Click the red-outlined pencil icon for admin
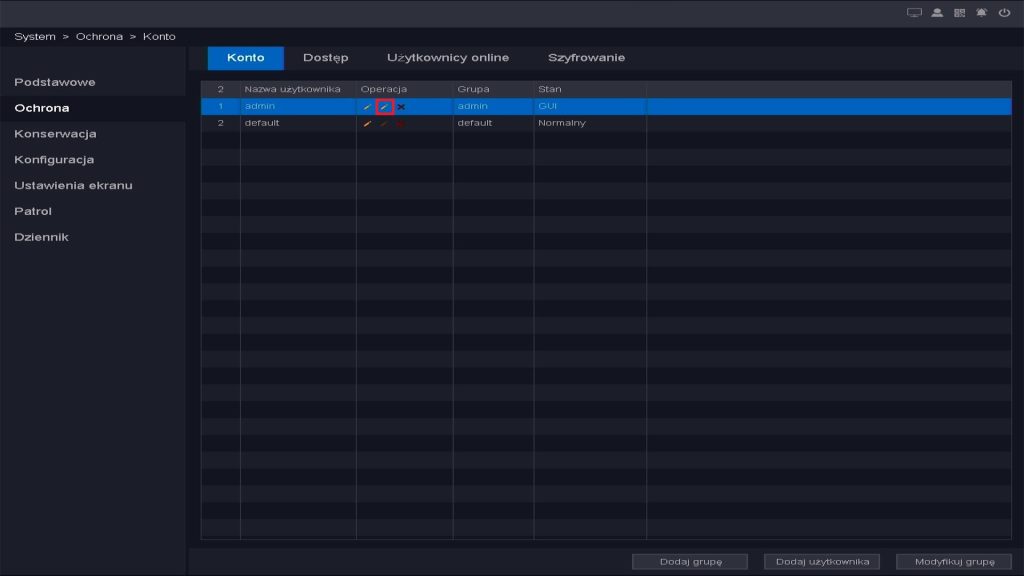This screenshot has width=1024, height=576. click(x=384, y=106)
